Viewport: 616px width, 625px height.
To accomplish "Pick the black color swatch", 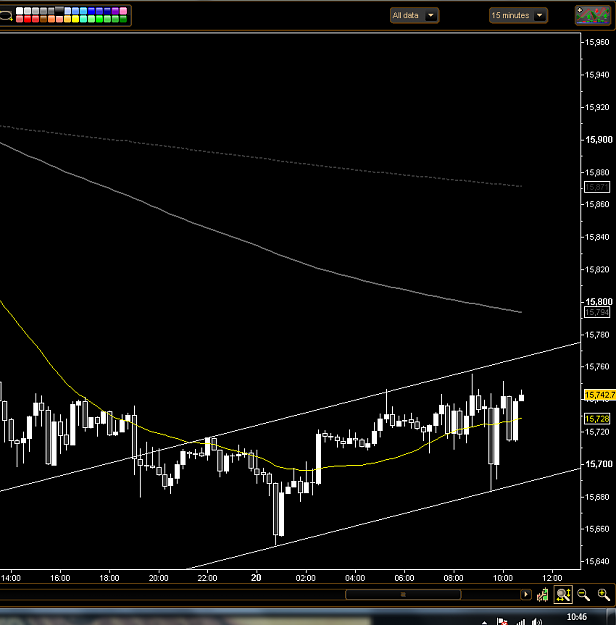I will coord(59,10).
